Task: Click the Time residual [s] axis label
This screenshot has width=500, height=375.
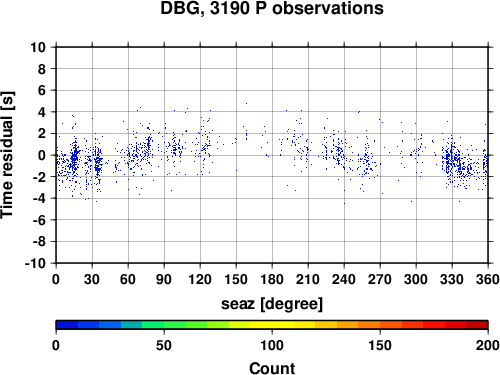Action: [x=7, y=155]
